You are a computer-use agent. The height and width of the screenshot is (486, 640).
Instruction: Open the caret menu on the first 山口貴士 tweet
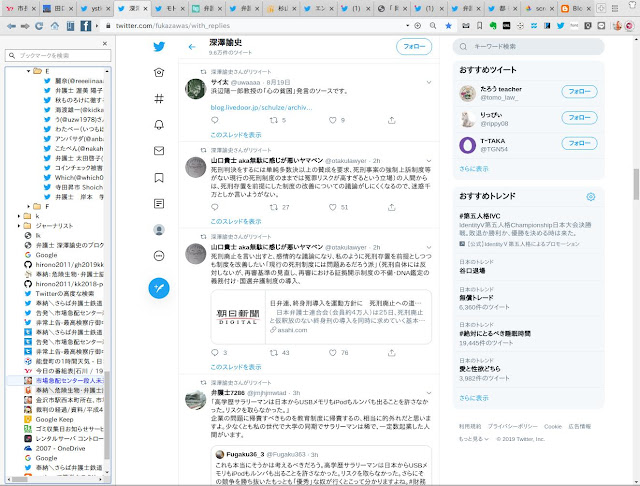click(x=429, y=161)
